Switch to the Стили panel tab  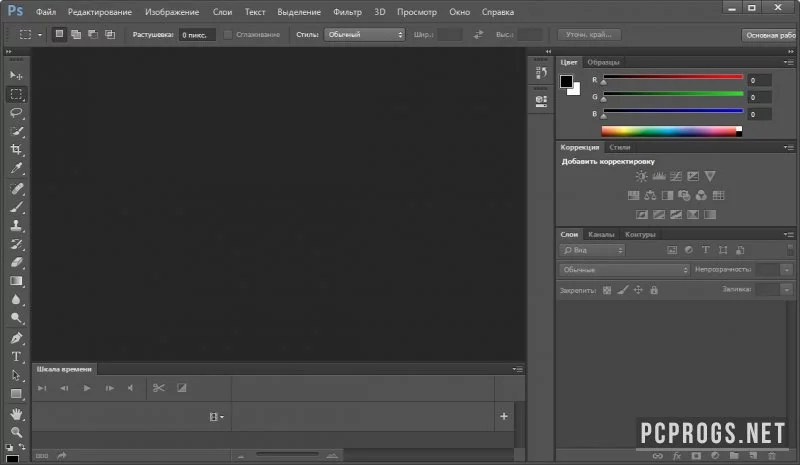[619, 148]
